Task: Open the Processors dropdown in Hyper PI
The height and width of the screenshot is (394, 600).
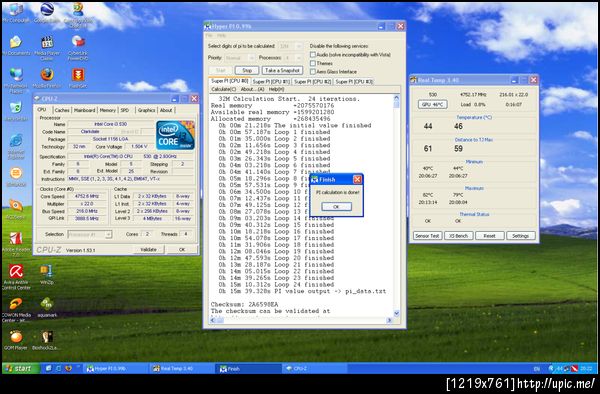Action: pos(293,58)
